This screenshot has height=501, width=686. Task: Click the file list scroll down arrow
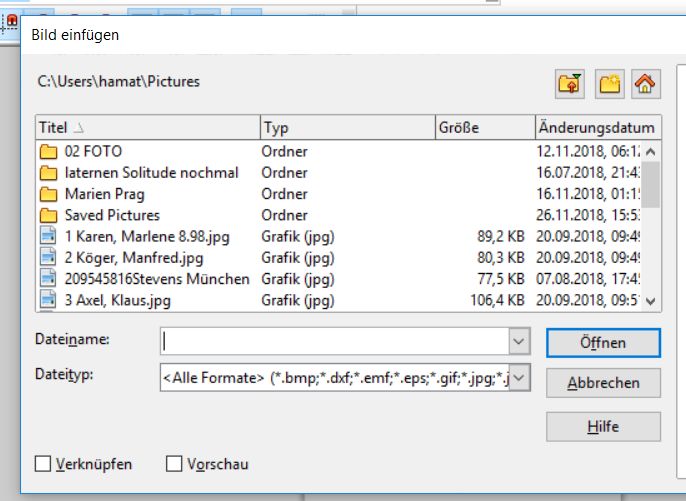[651, 300]
